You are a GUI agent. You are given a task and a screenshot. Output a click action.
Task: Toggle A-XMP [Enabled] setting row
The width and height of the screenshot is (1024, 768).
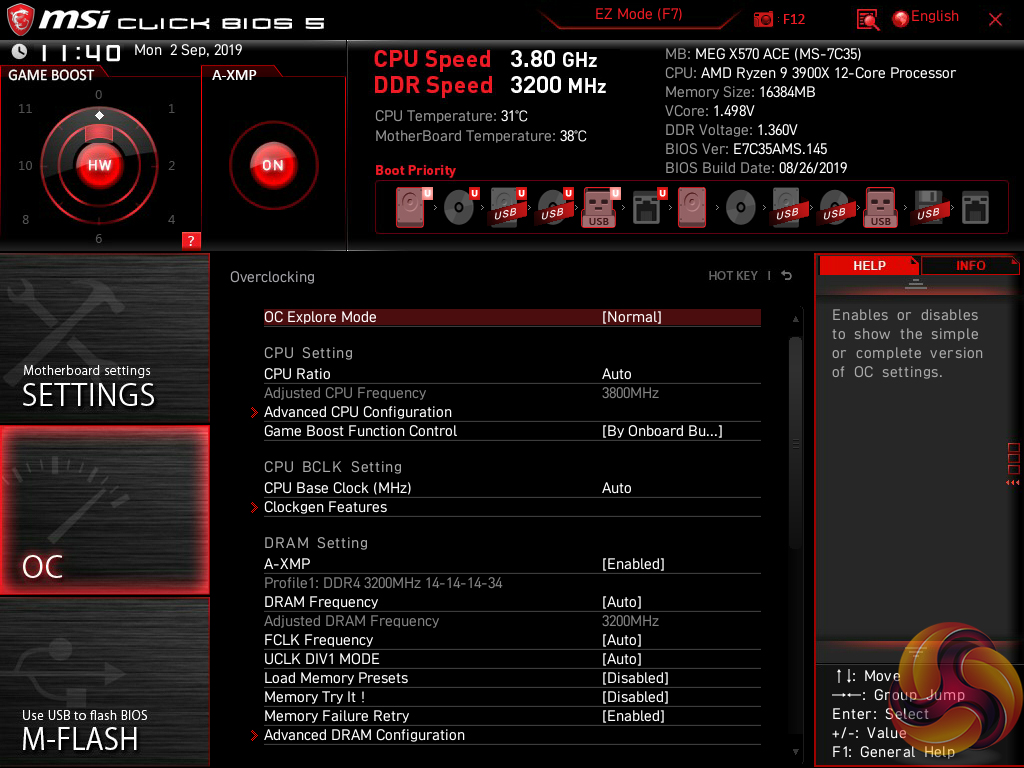tap(512, 564)
